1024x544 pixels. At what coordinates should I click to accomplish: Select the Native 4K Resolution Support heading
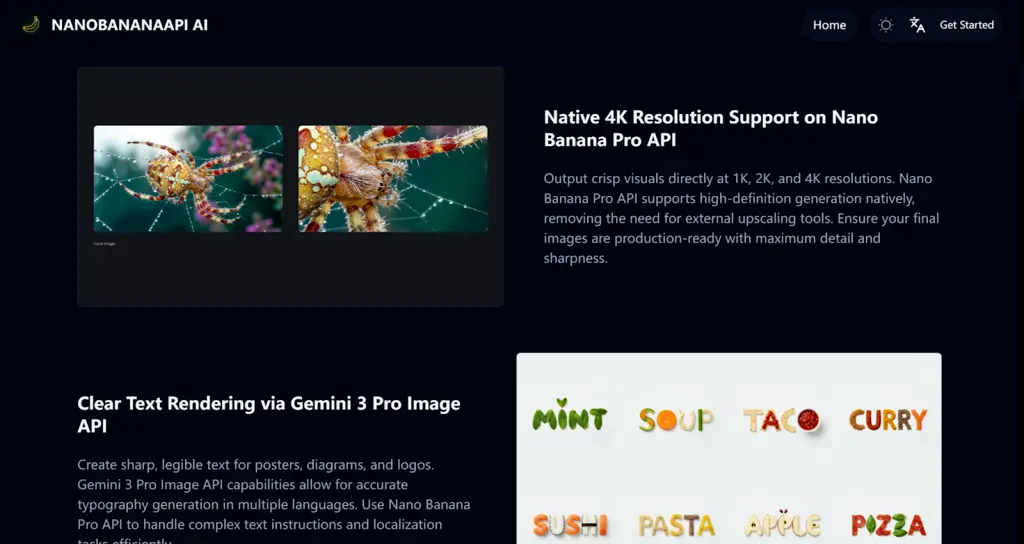point(711,128)
